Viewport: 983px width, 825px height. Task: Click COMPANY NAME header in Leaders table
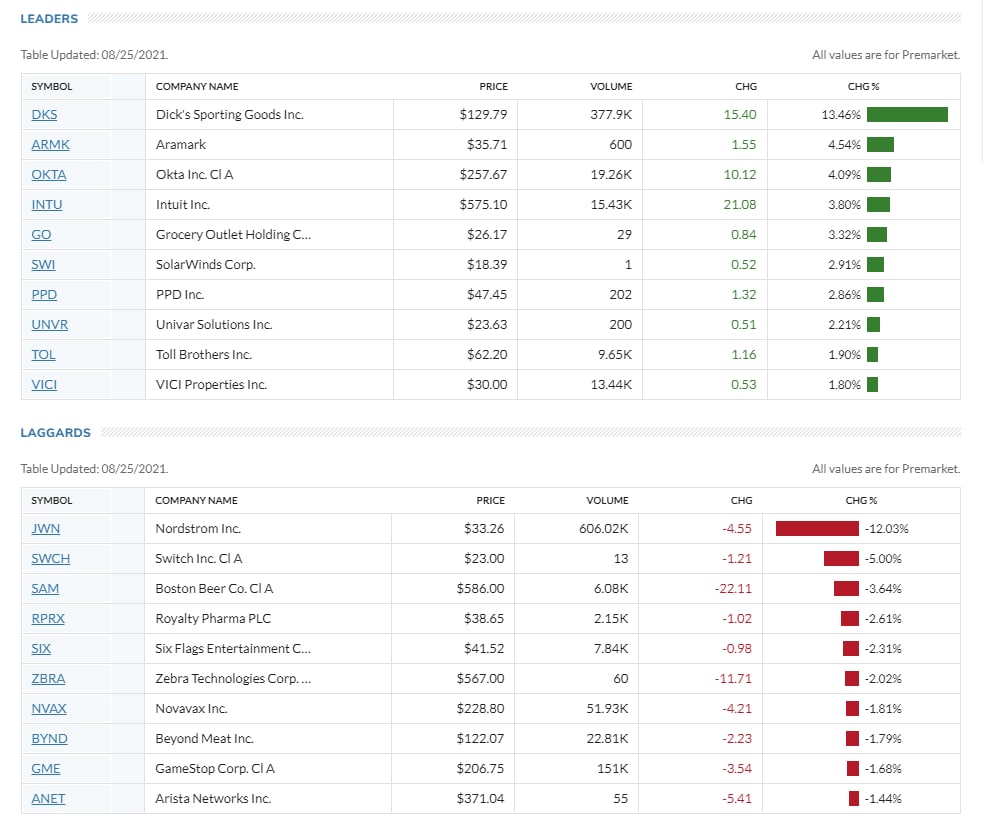(x=197, y=87)
